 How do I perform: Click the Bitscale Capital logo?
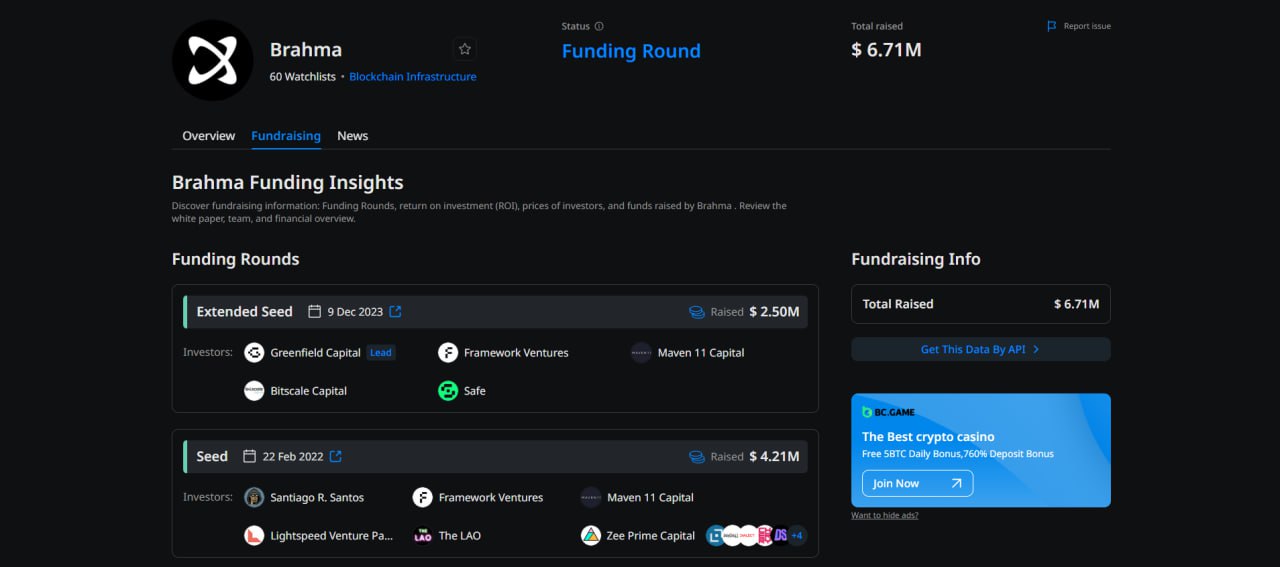pos(254,391)
